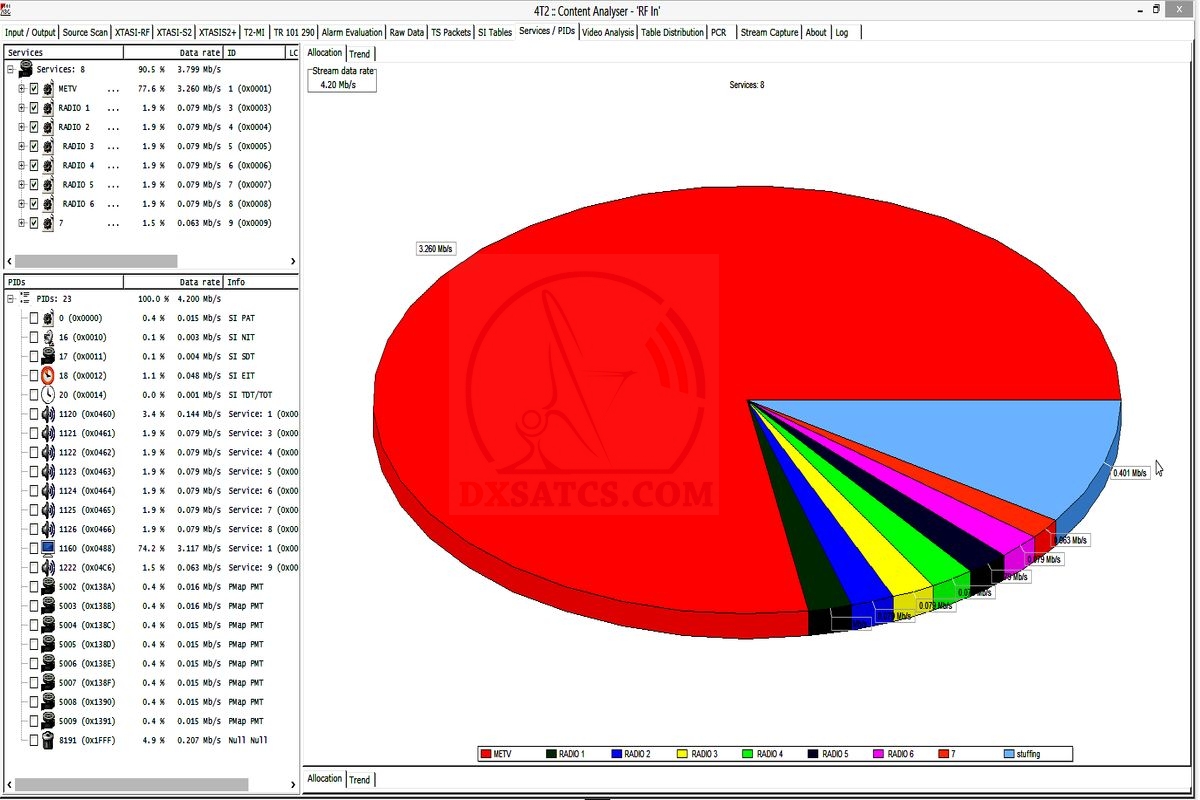Image resolution: width=1200 pixels, height=800 pixels.
Task: Click the clock icon for PID 20 TDT/TOT
Action: point(47,395)
